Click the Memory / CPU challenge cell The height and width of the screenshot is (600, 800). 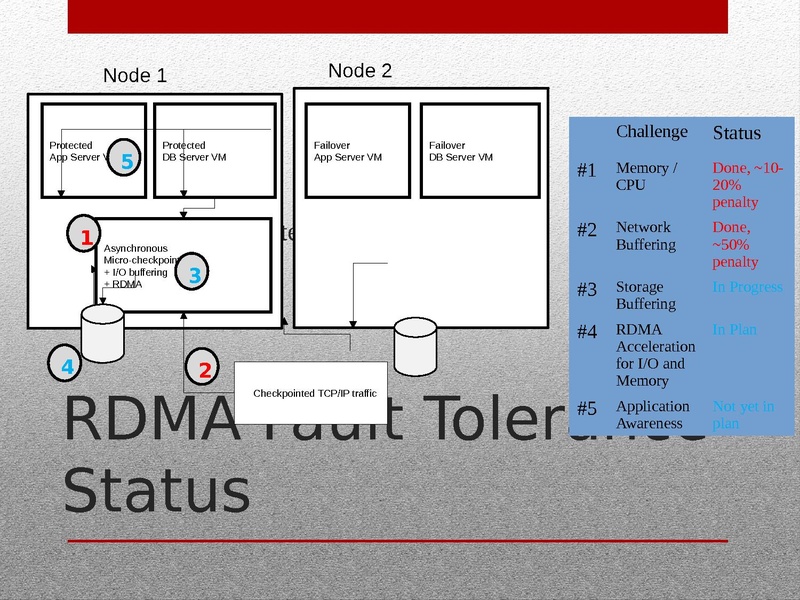point(646,177)
